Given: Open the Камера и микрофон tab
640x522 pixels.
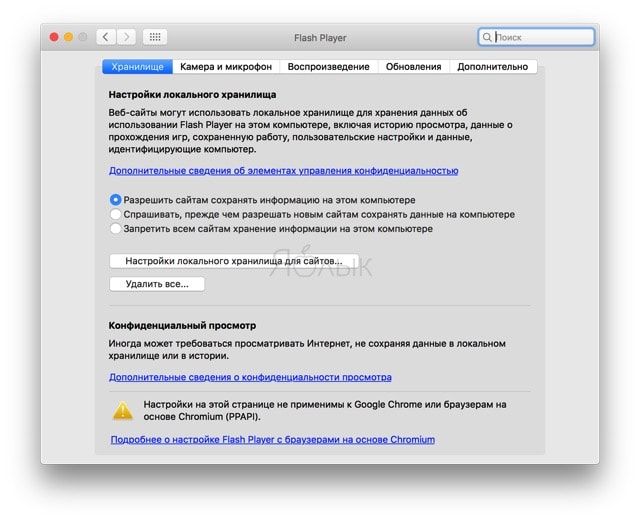Looking at the screenshot, I should (226, 67).
